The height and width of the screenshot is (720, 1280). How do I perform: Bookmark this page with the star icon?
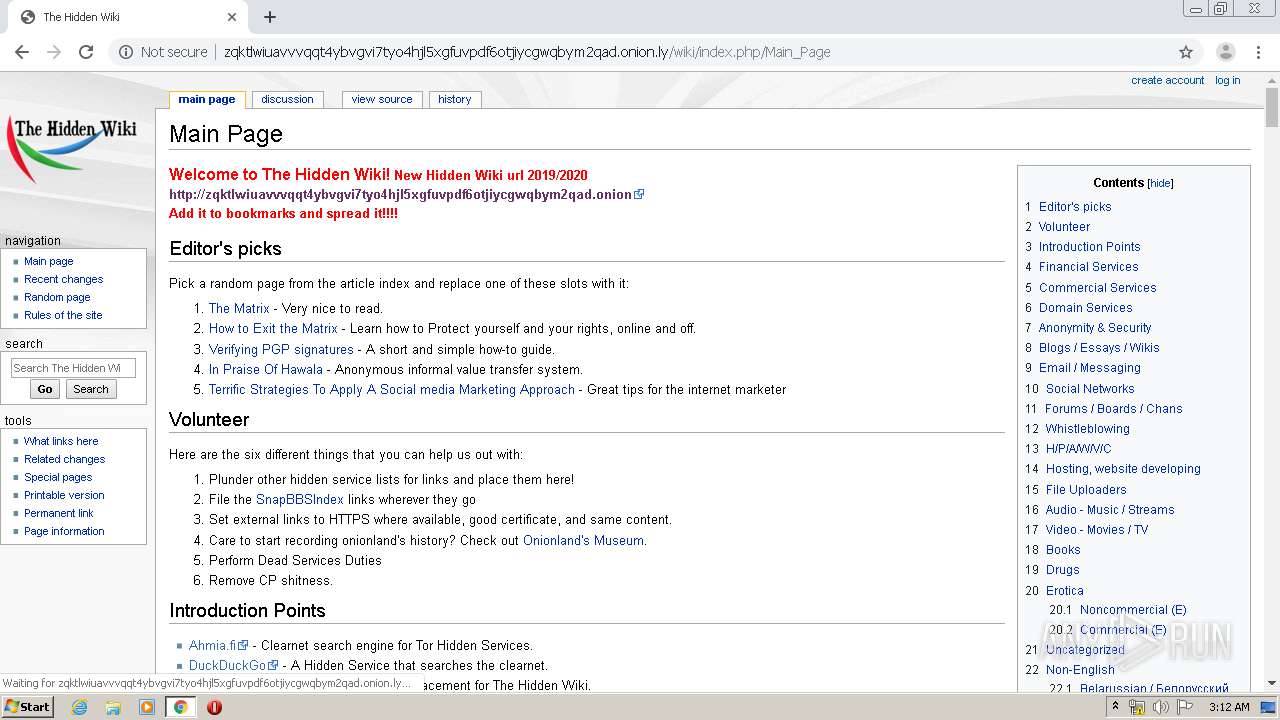[x=1186, y=52]
